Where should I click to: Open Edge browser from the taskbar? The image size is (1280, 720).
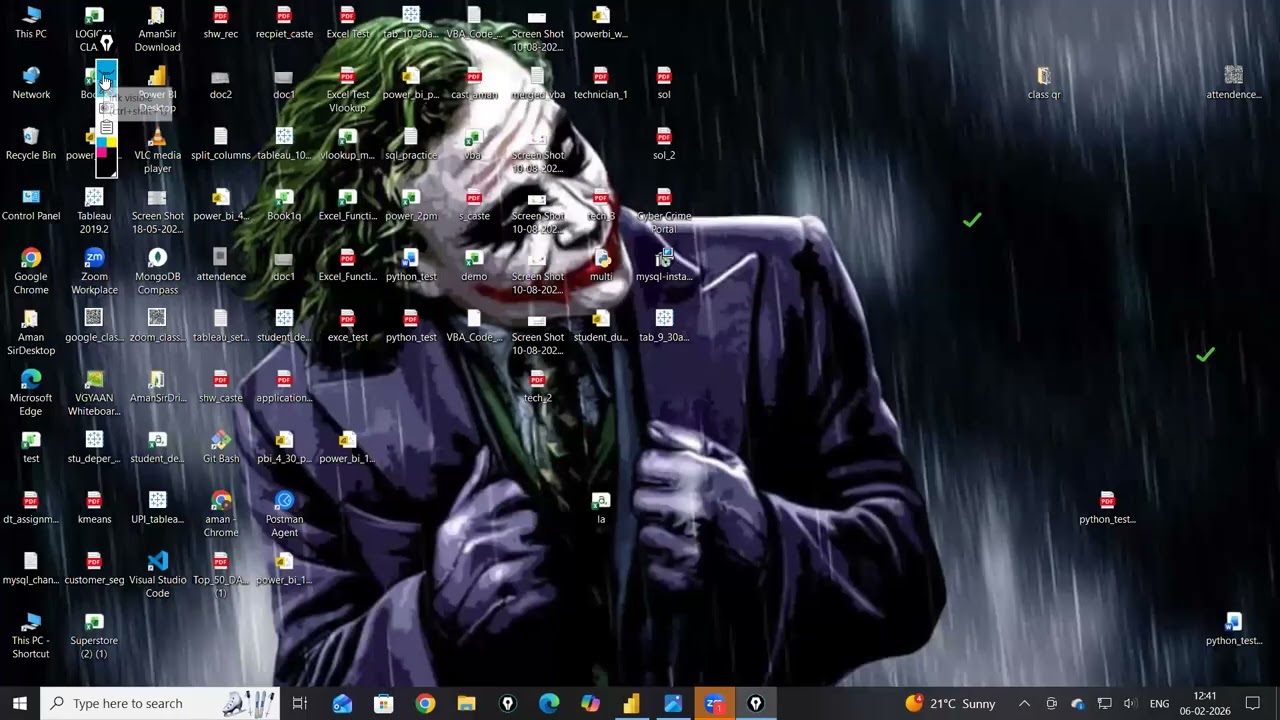coord(549,703)
